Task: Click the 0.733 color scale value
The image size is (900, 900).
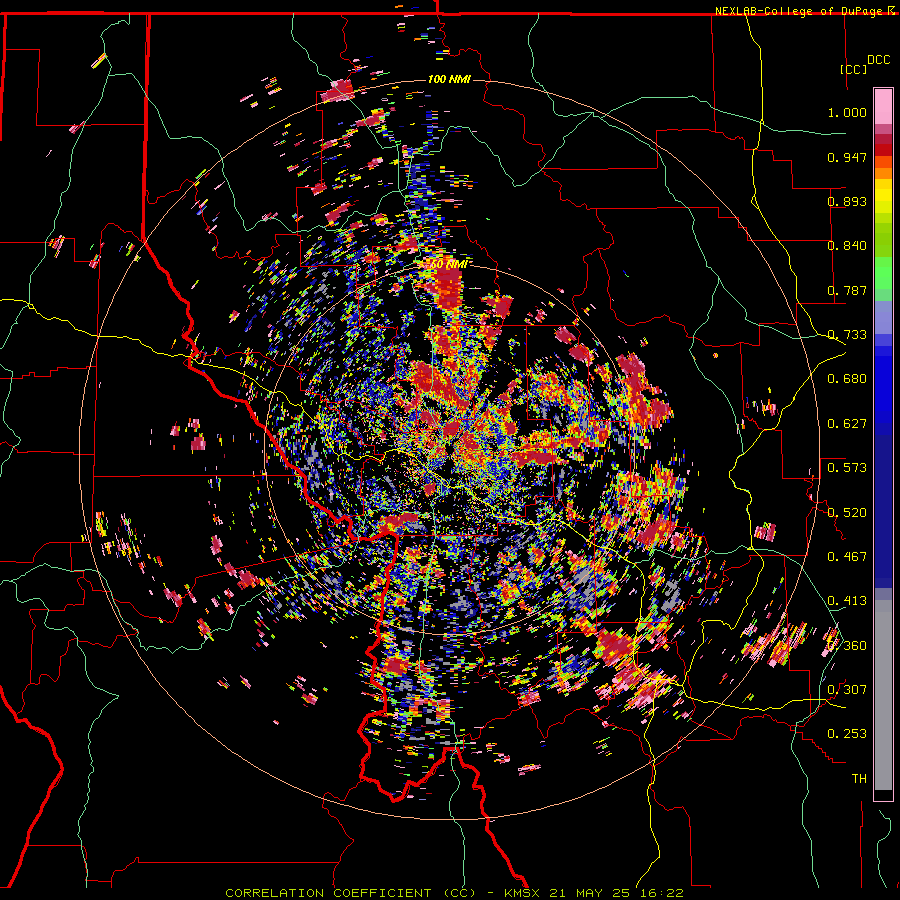Action: [847, 335]
